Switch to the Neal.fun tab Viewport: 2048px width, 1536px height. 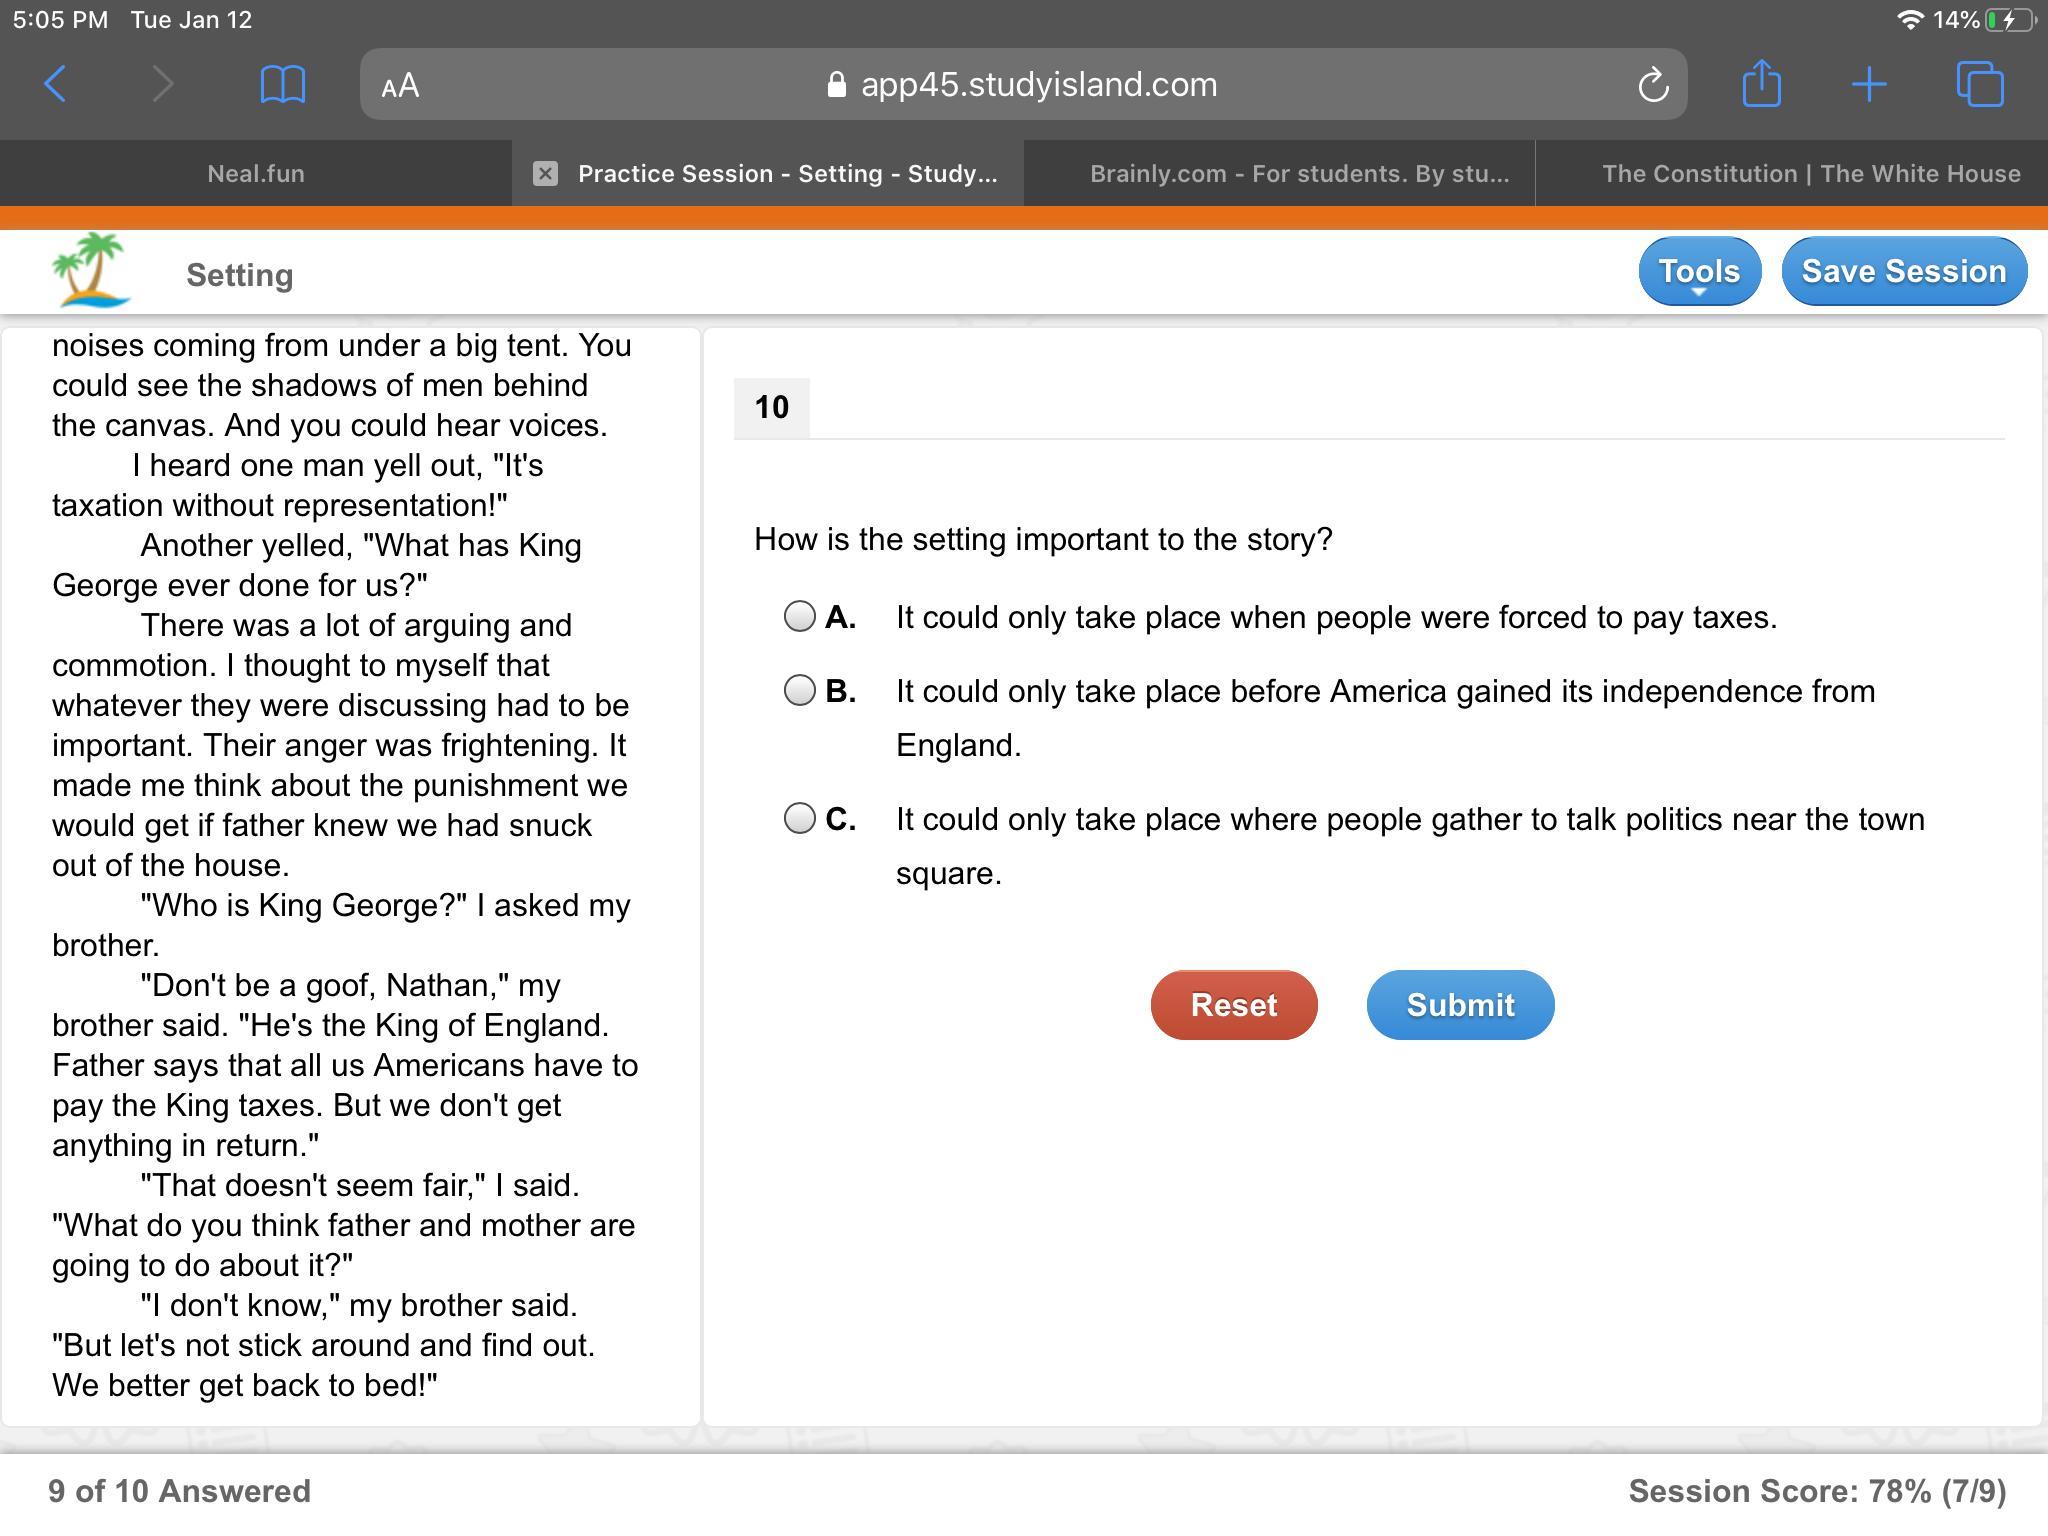[256, 174]
